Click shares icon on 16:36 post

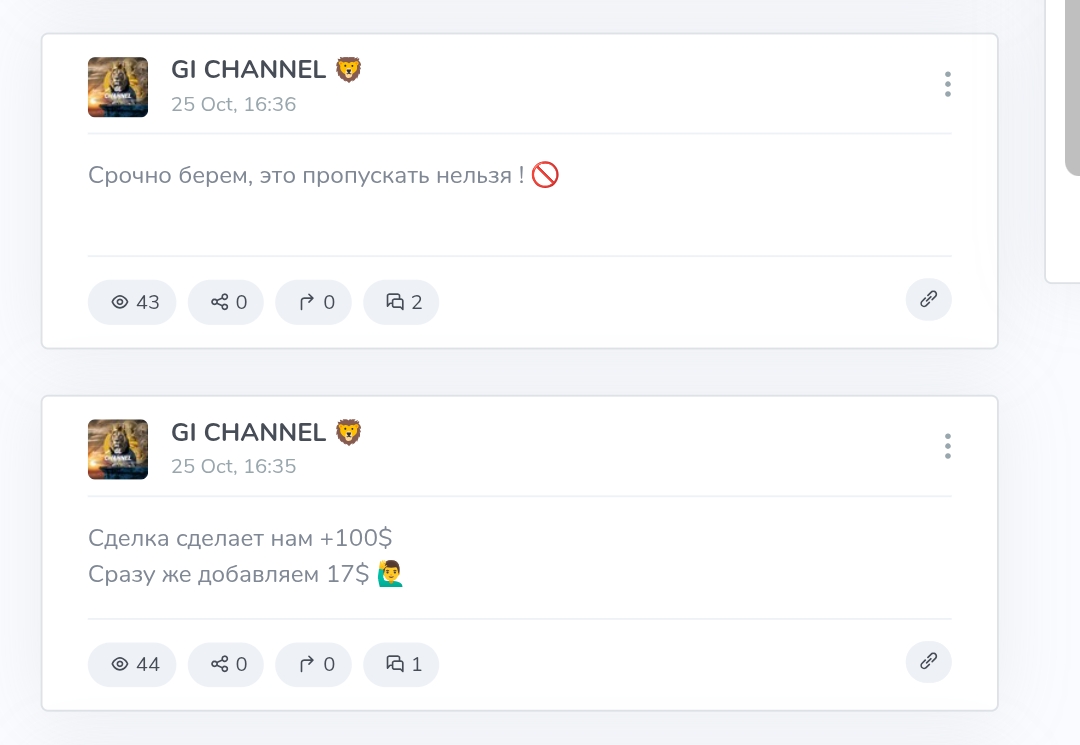coord(220,302)
